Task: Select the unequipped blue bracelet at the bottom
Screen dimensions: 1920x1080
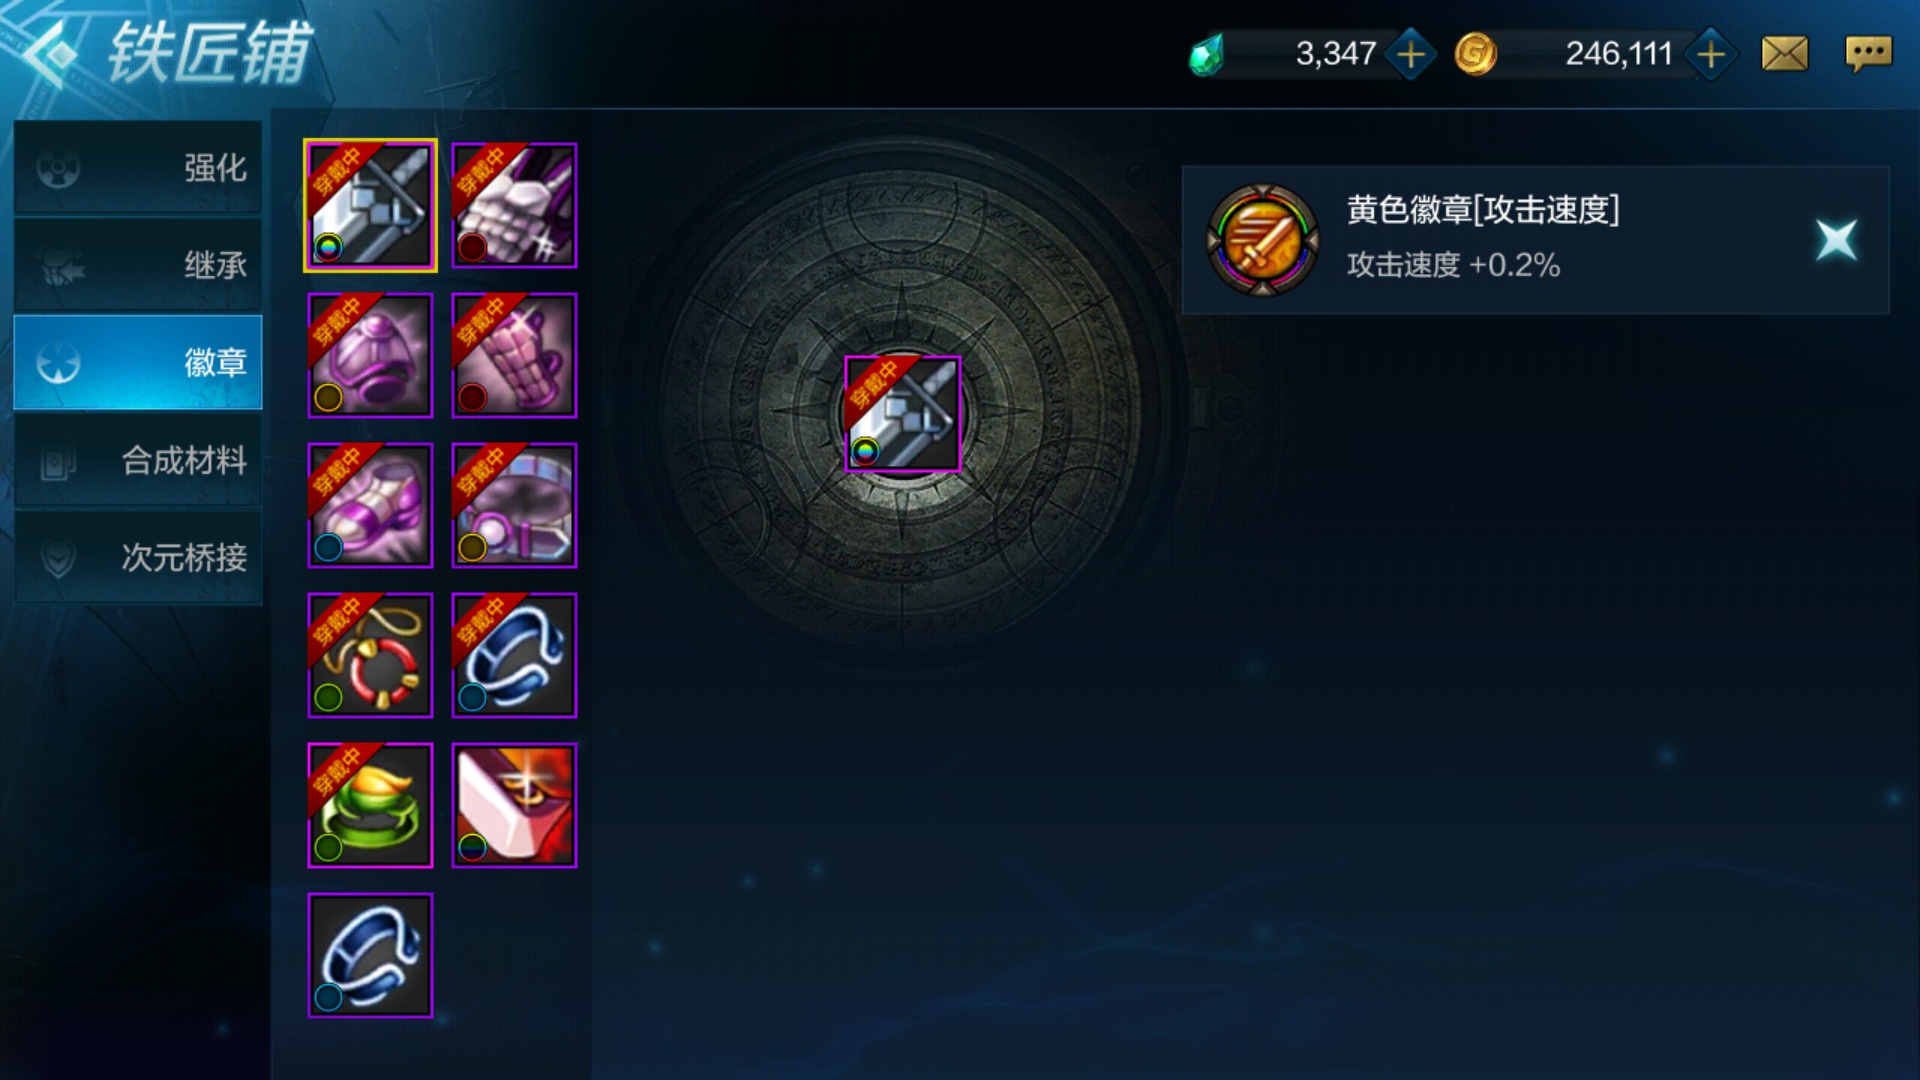Action: click(370, 955)
